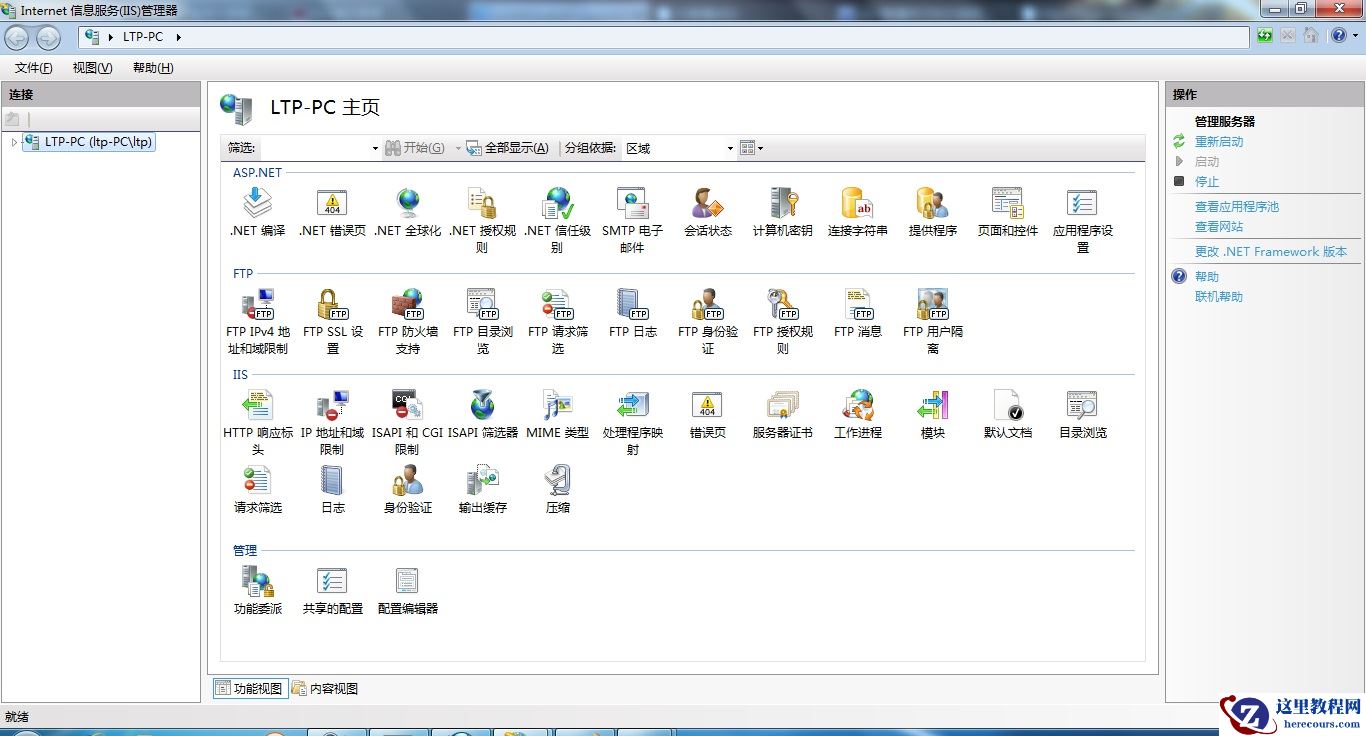Screen dimensions: 1366x736
Task: Open 默认文档 settings
Action: click(x=1006, y=408)
